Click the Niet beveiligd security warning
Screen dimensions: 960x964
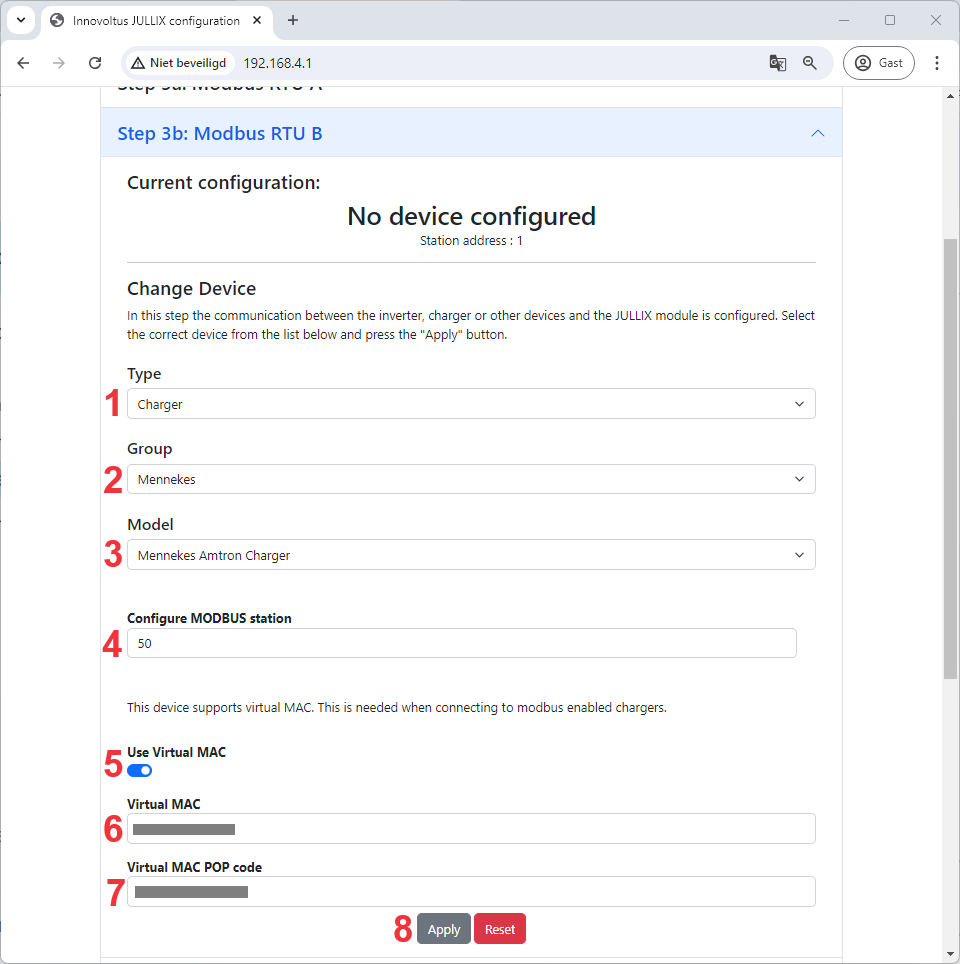tap(179, 63)
